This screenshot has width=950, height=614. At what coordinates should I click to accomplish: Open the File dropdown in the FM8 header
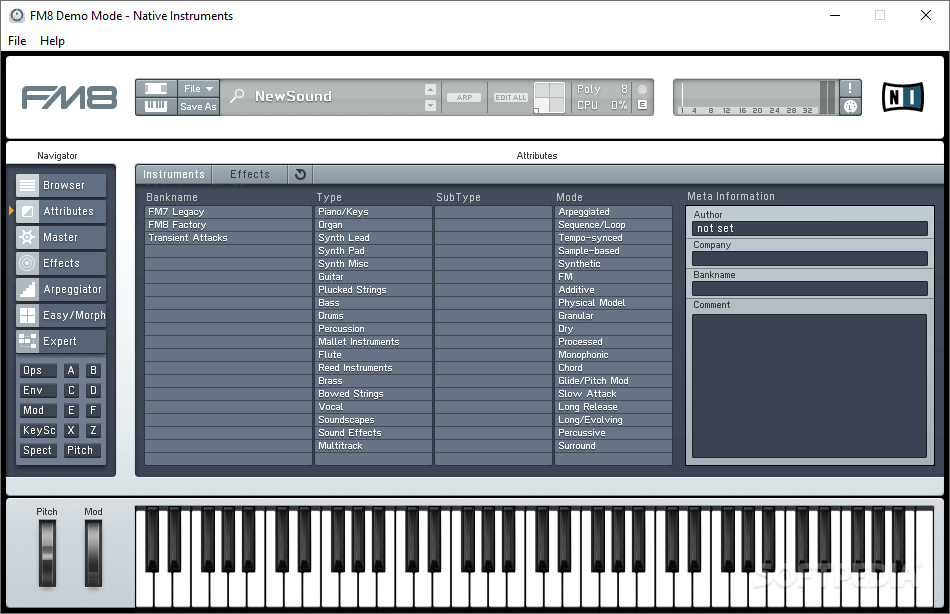[199, 88]
